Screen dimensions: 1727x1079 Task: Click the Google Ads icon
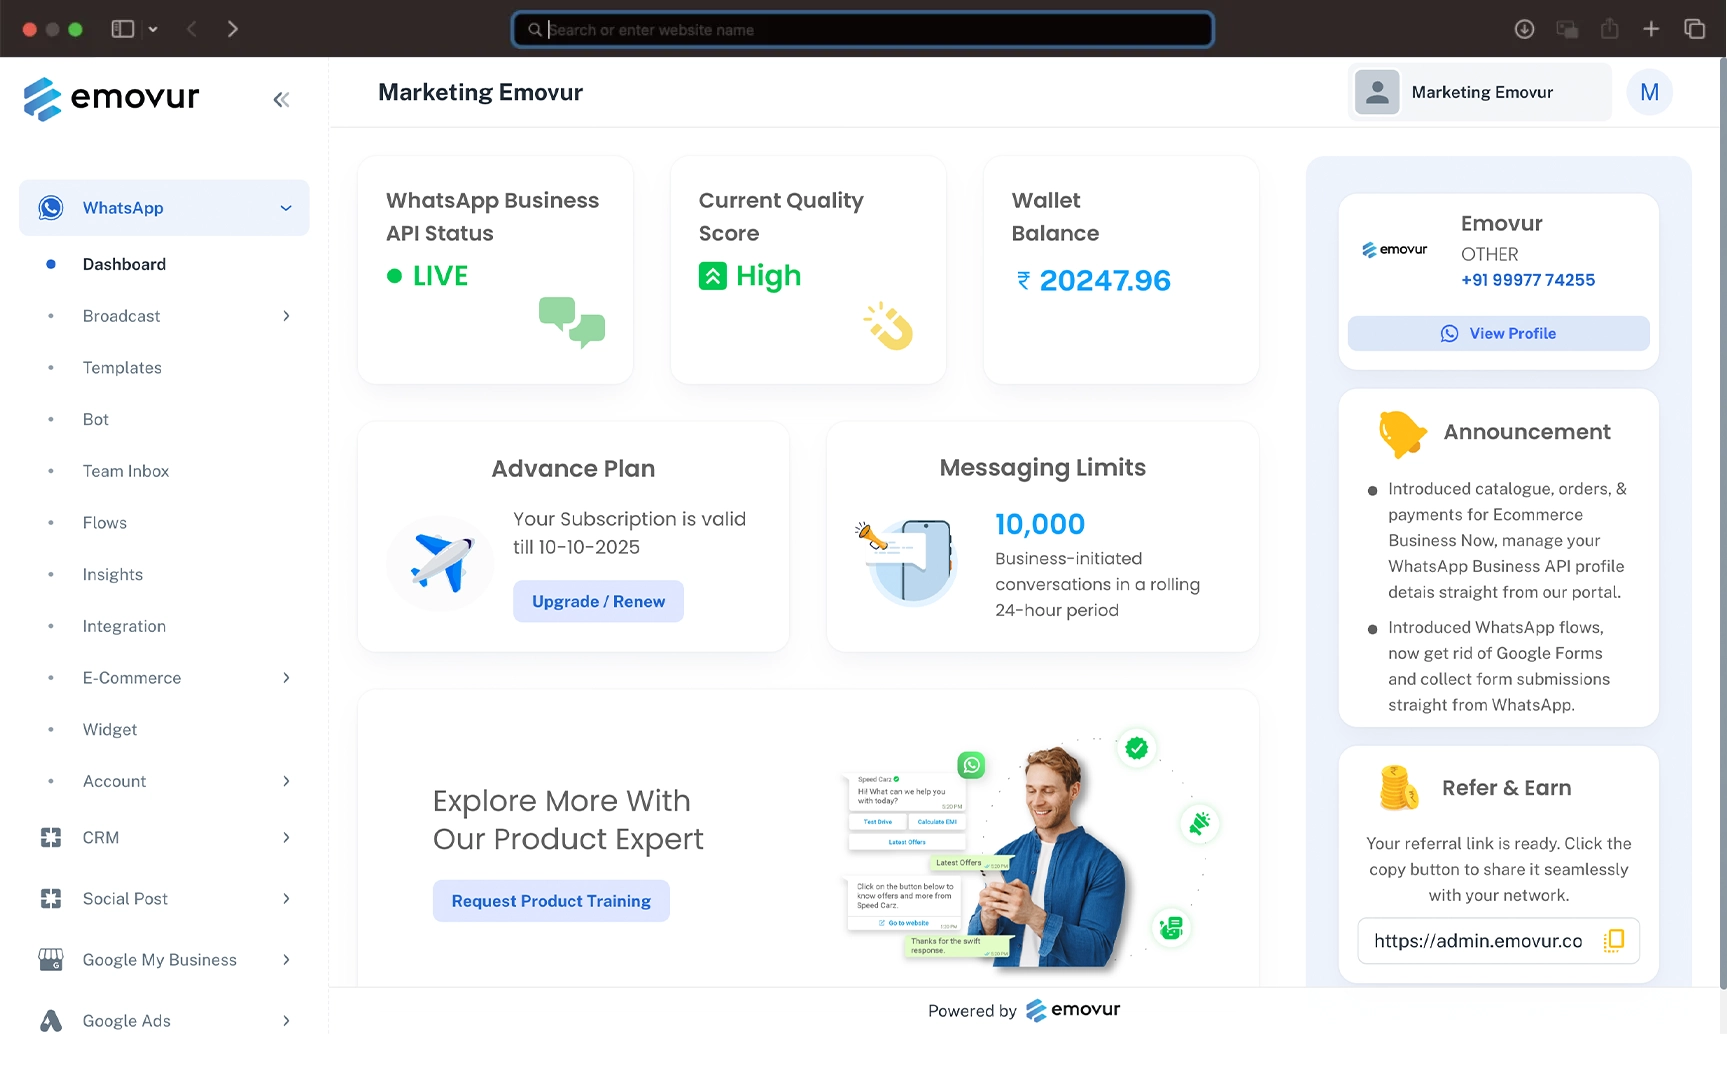[x=51, y=1020]
